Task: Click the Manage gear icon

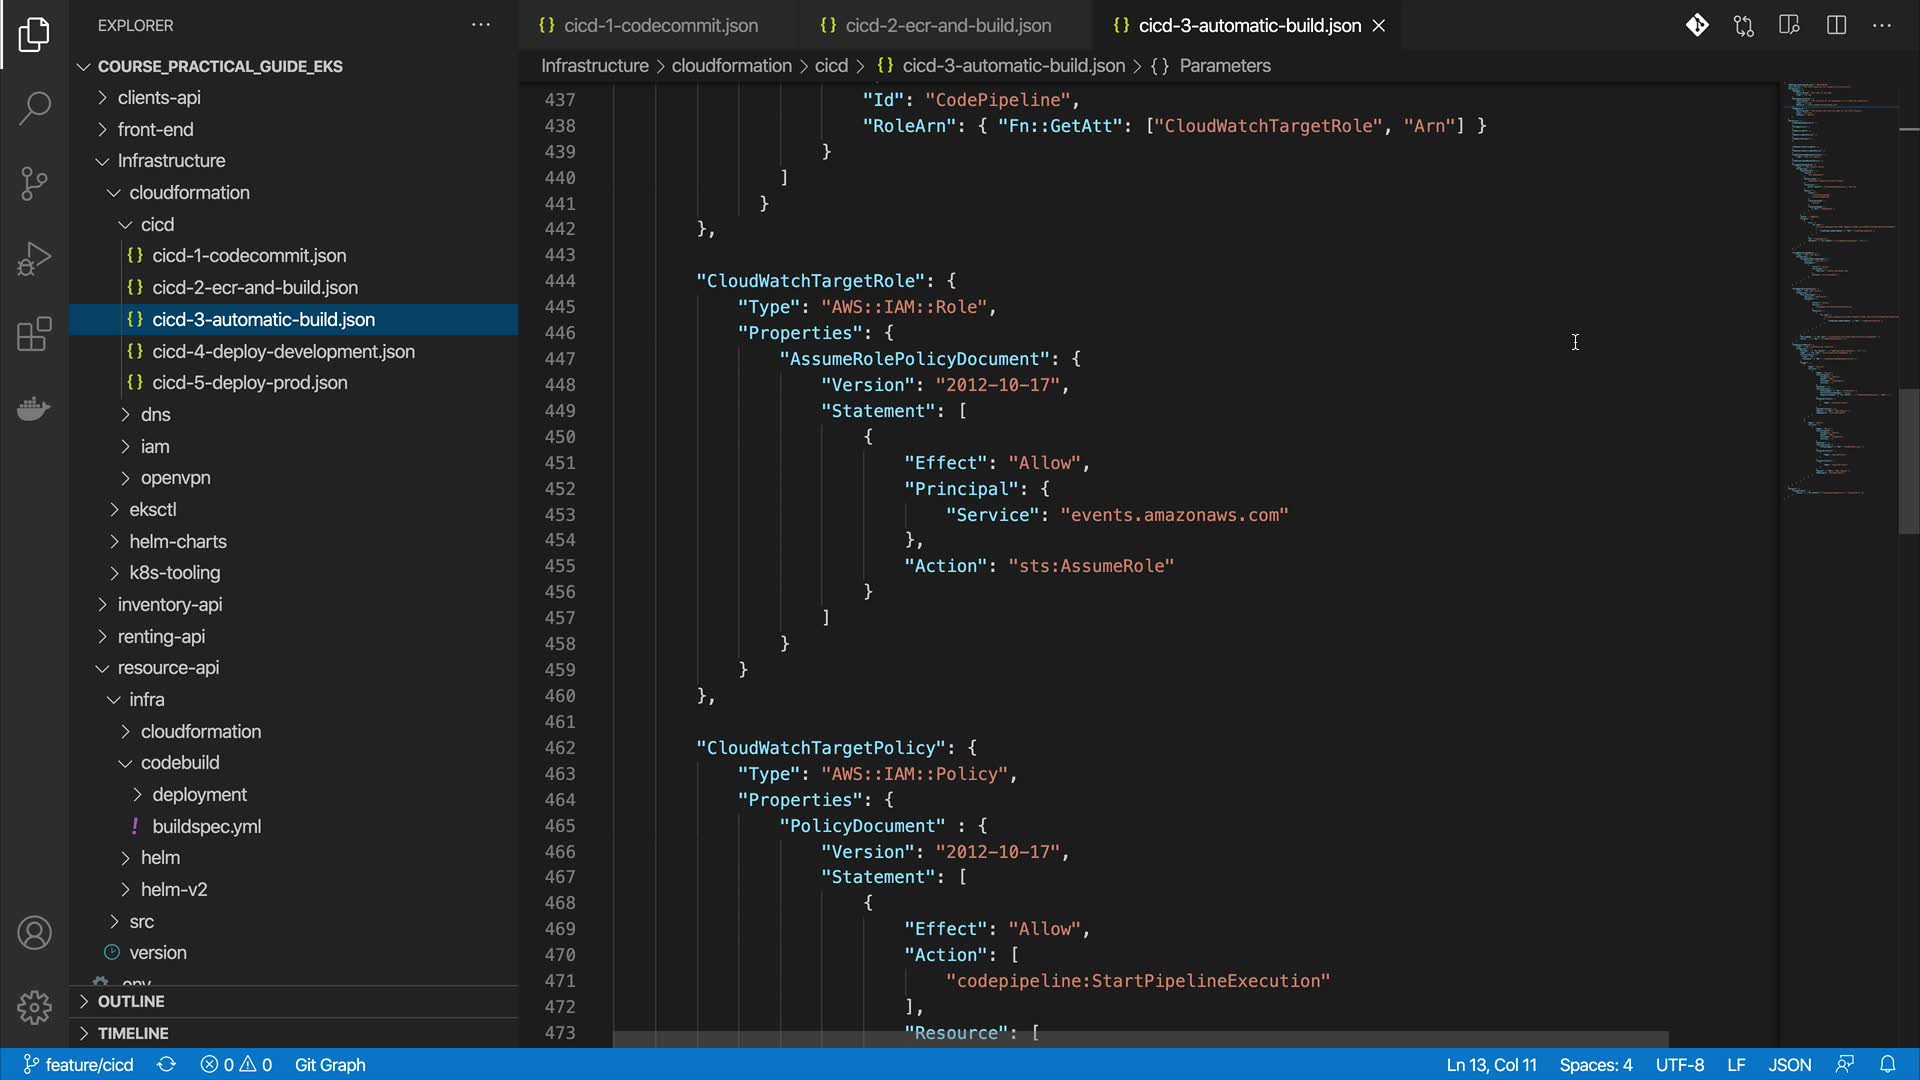Action: pos(34,1007)
